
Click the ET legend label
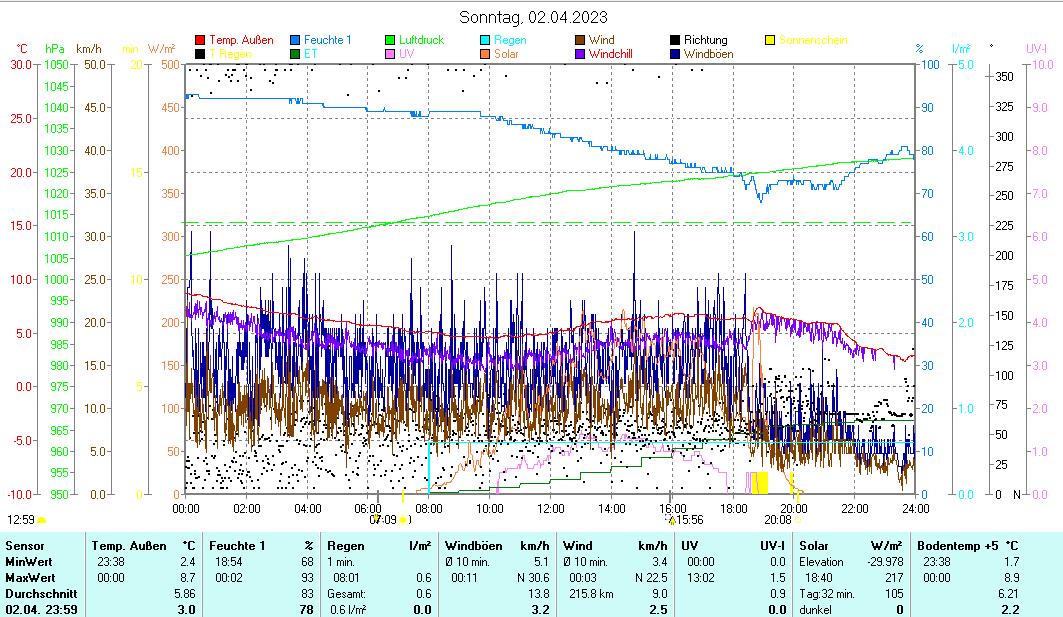(x=311, y=54)
